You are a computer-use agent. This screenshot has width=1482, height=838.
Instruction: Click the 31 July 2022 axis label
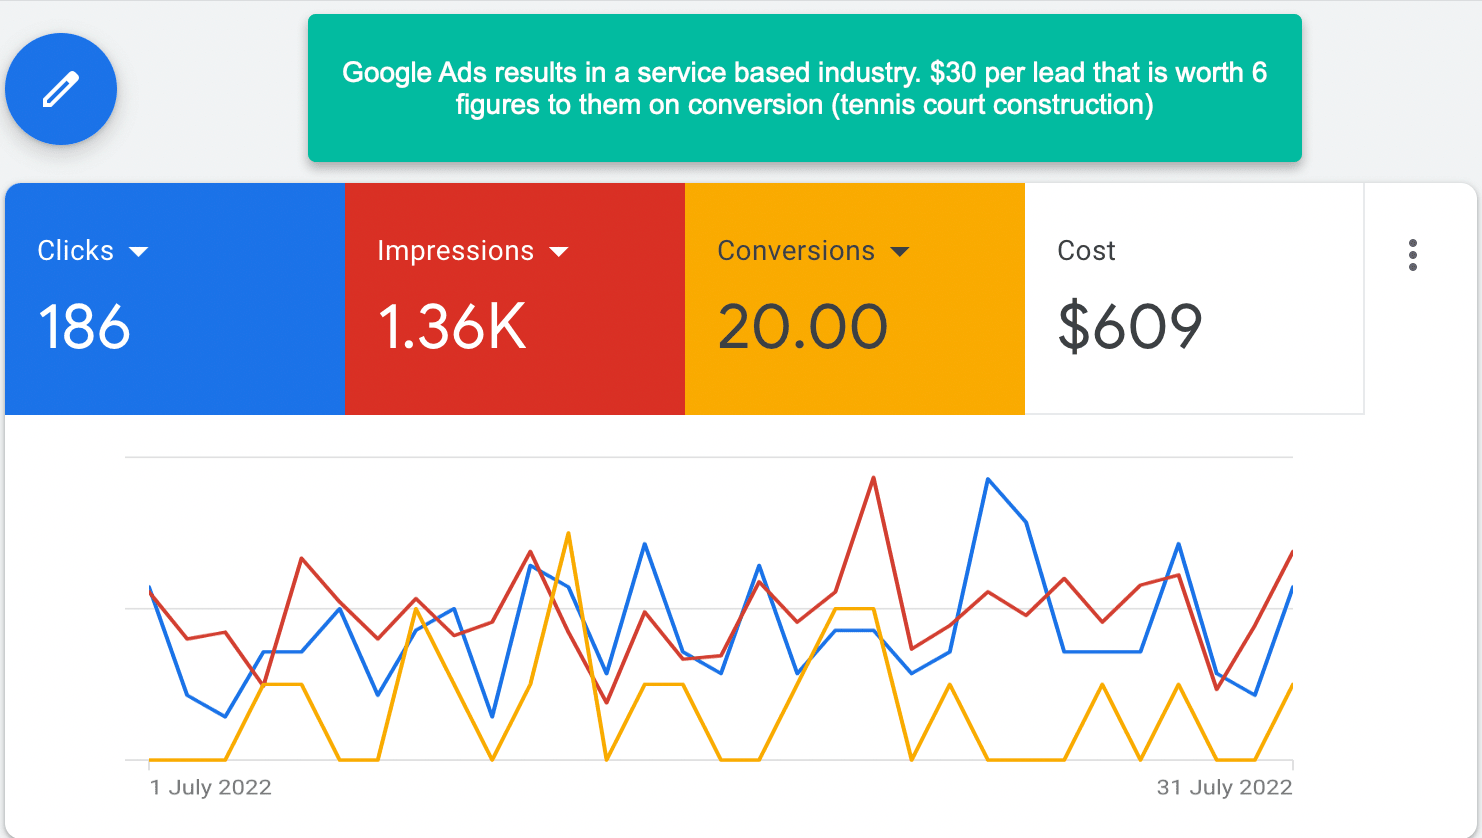(1224, 787)
